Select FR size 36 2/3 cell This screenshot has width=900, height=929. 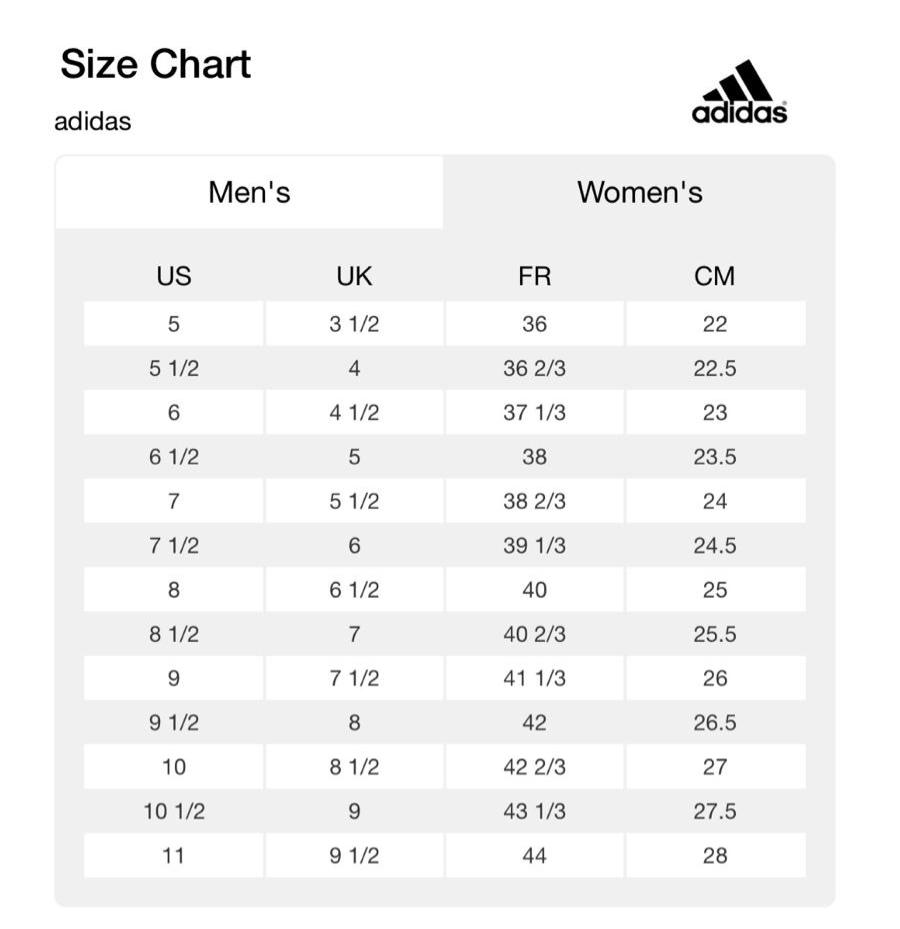point(534,368)
